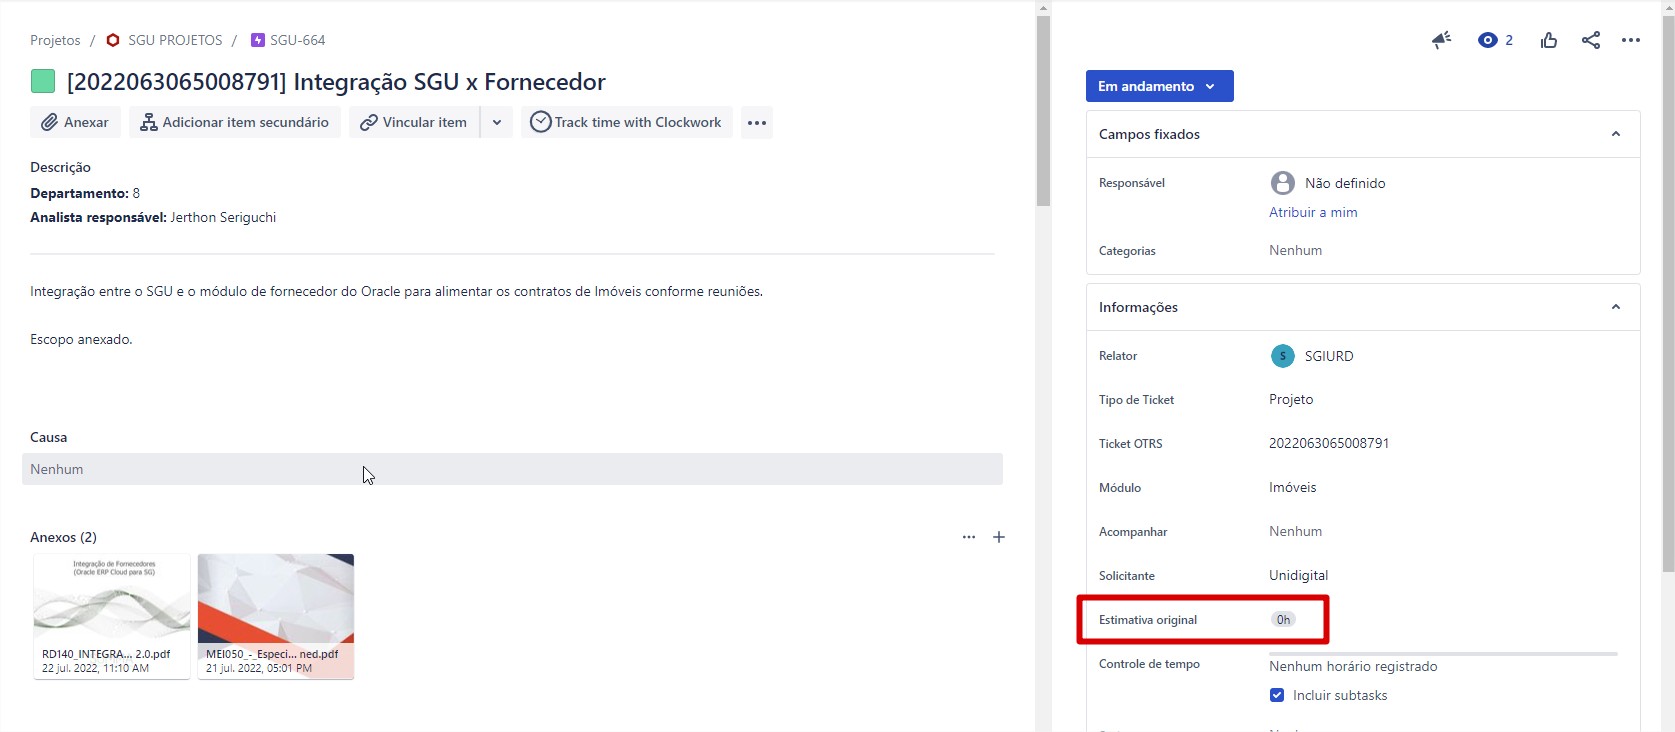
Task: Open the top-right more actions menu
Action: click(x=1631, y=40)
